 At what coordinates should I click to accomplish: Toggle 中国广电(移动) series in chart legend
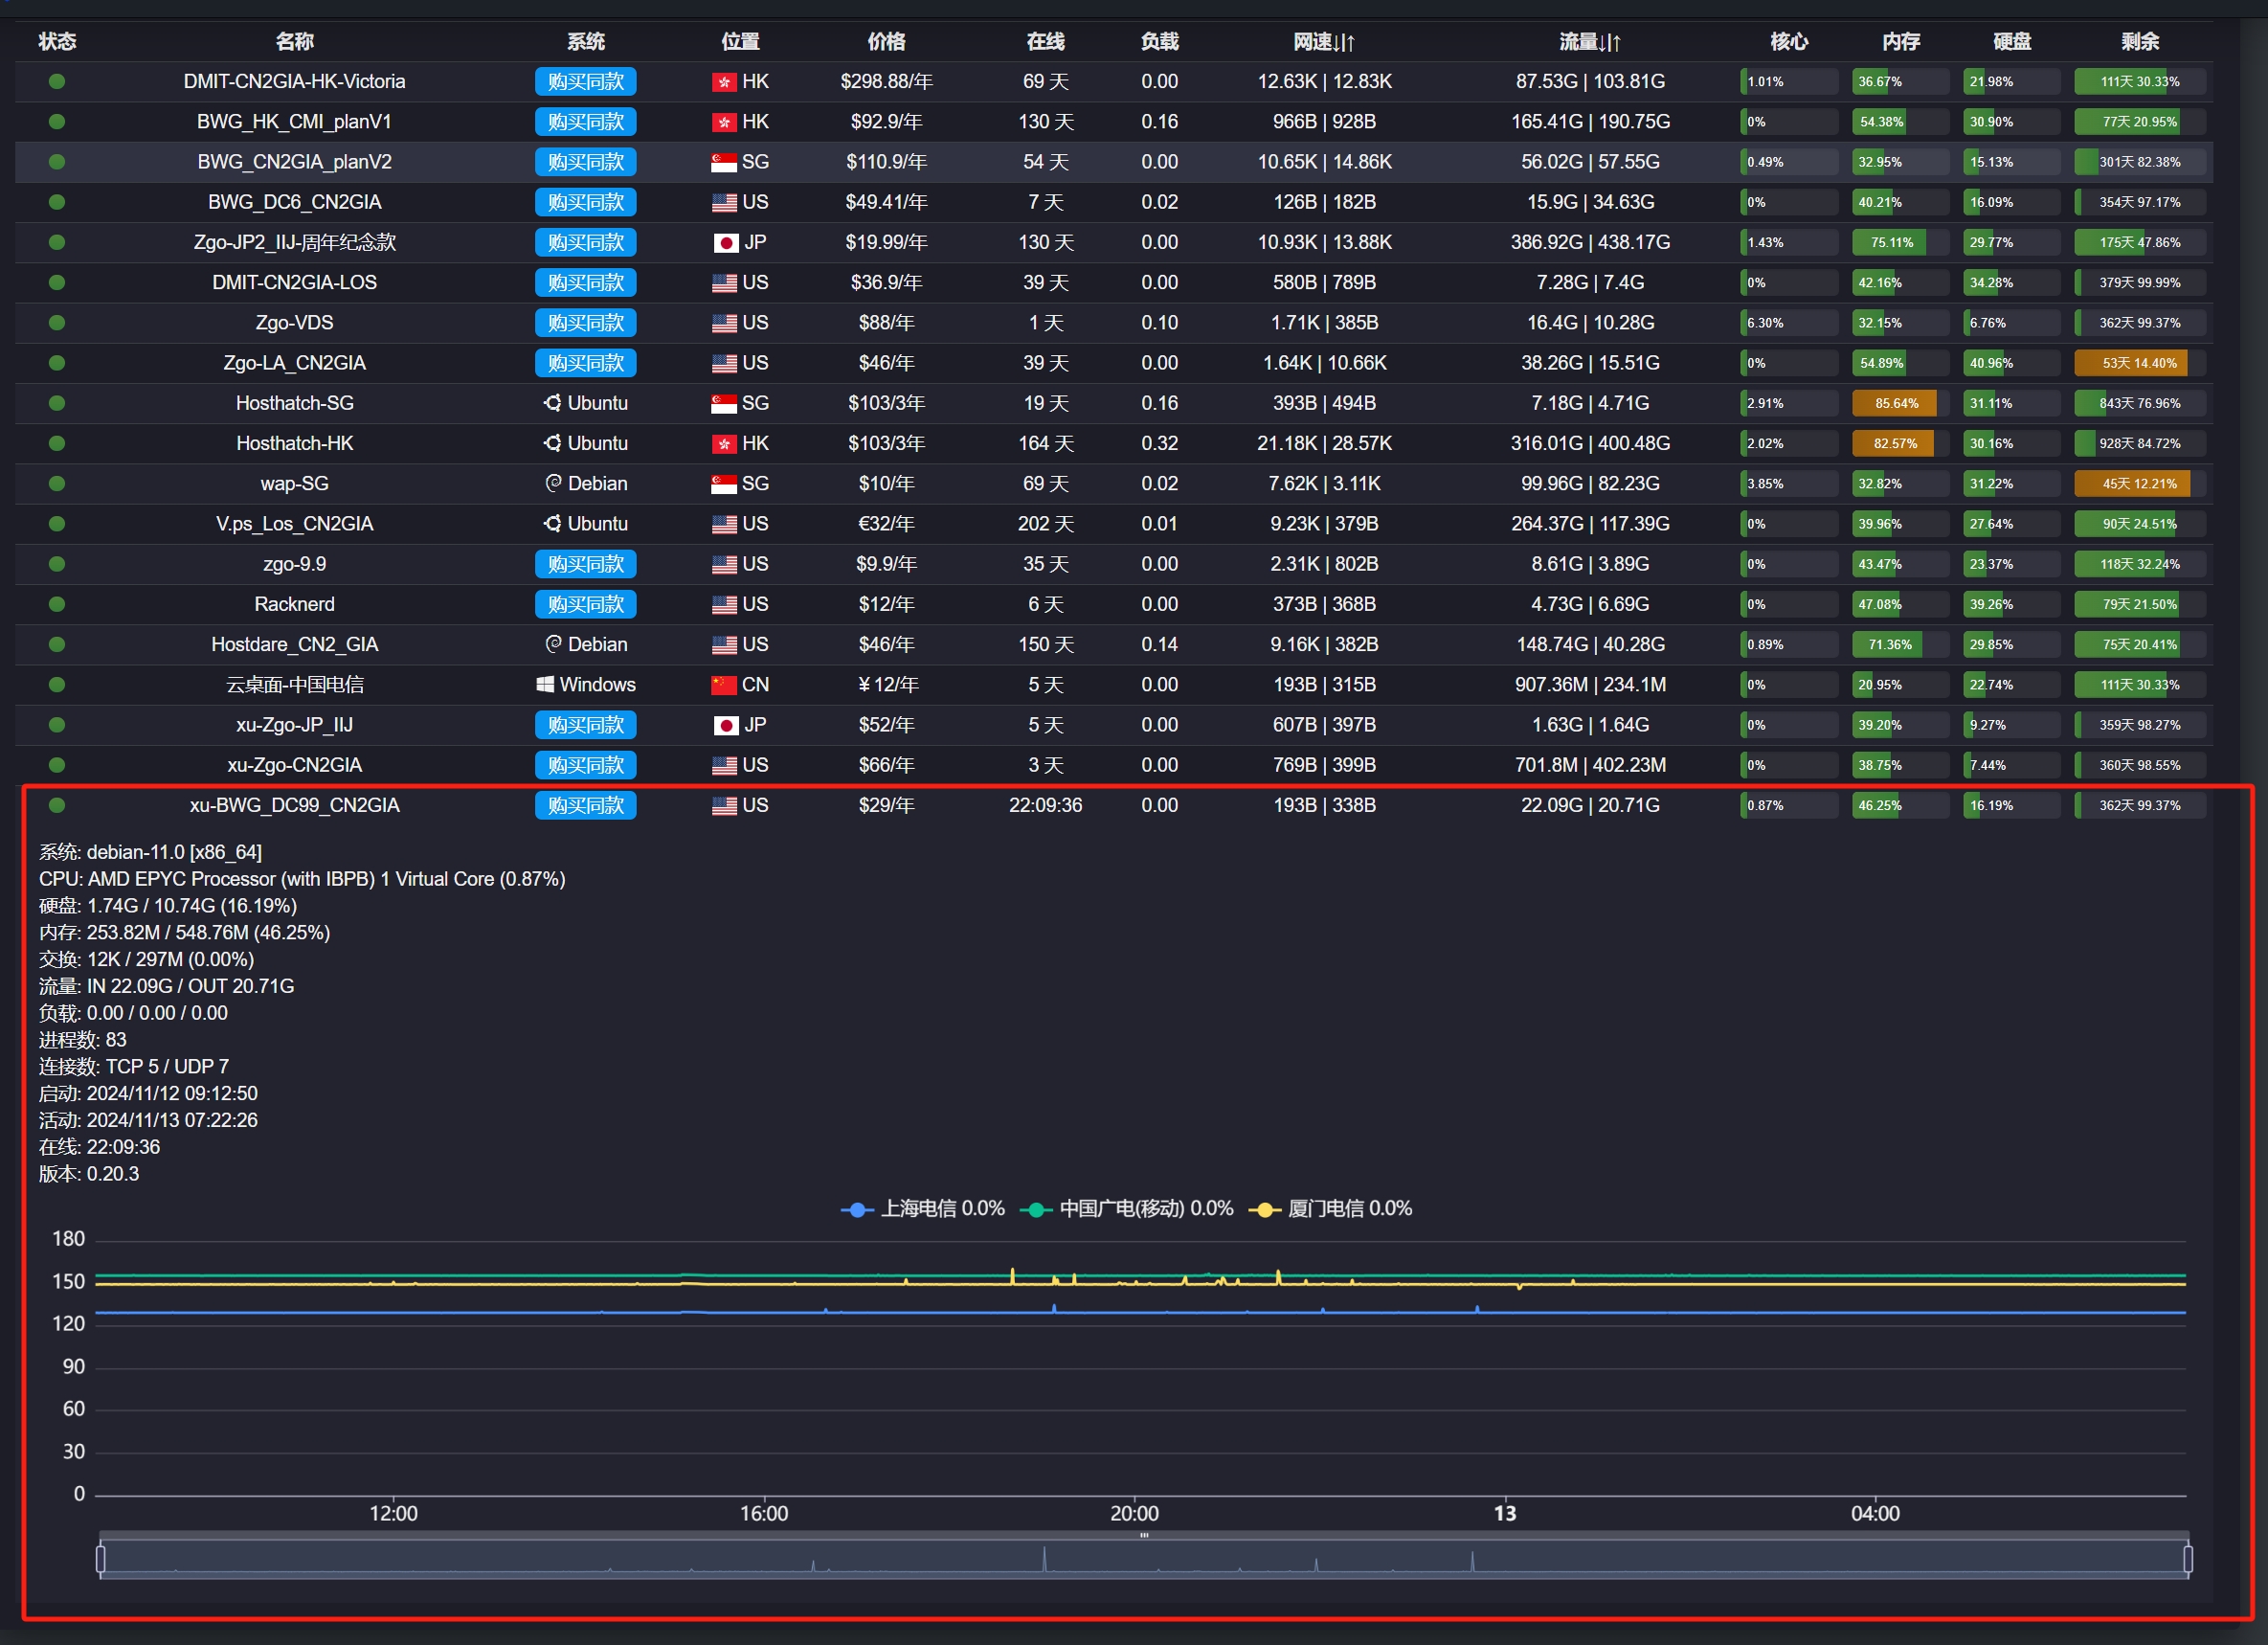pyautogui.click(x=1127, y=1208)
